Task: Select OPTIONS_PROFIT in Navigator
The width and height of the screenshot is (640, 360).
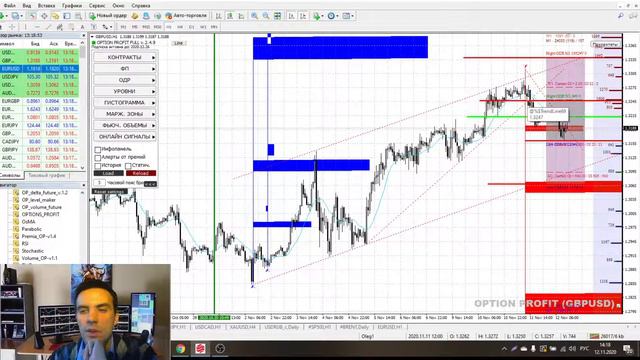Action: pyautogui.click(x=40, y=214)
